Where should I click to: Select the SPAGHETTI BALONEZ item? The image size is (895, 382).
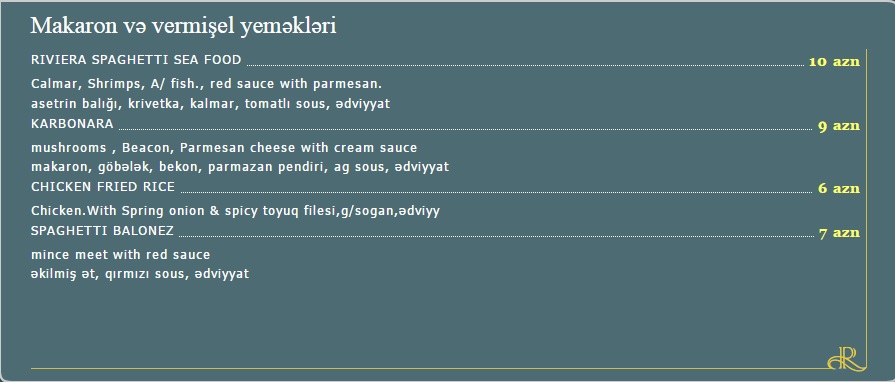[103, 231]
